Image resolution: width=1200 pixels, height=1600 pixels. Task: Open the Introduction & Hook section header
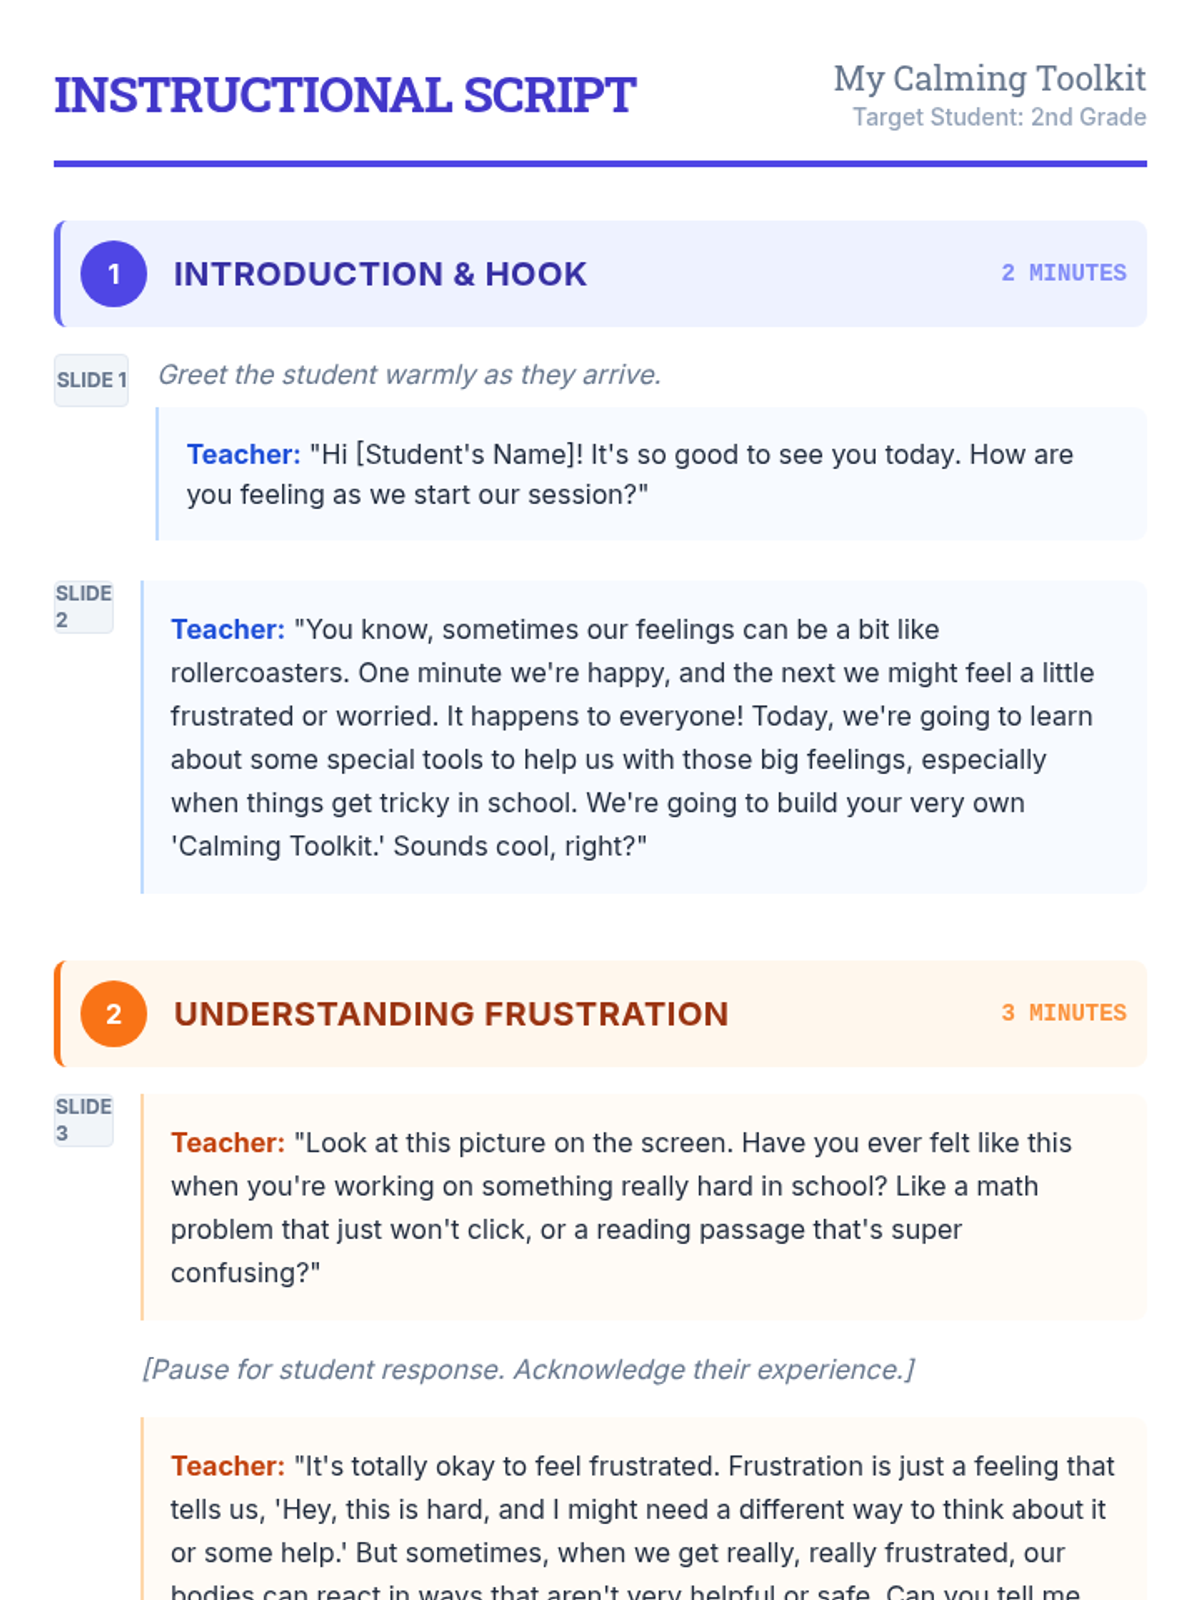tap(600, 274)
